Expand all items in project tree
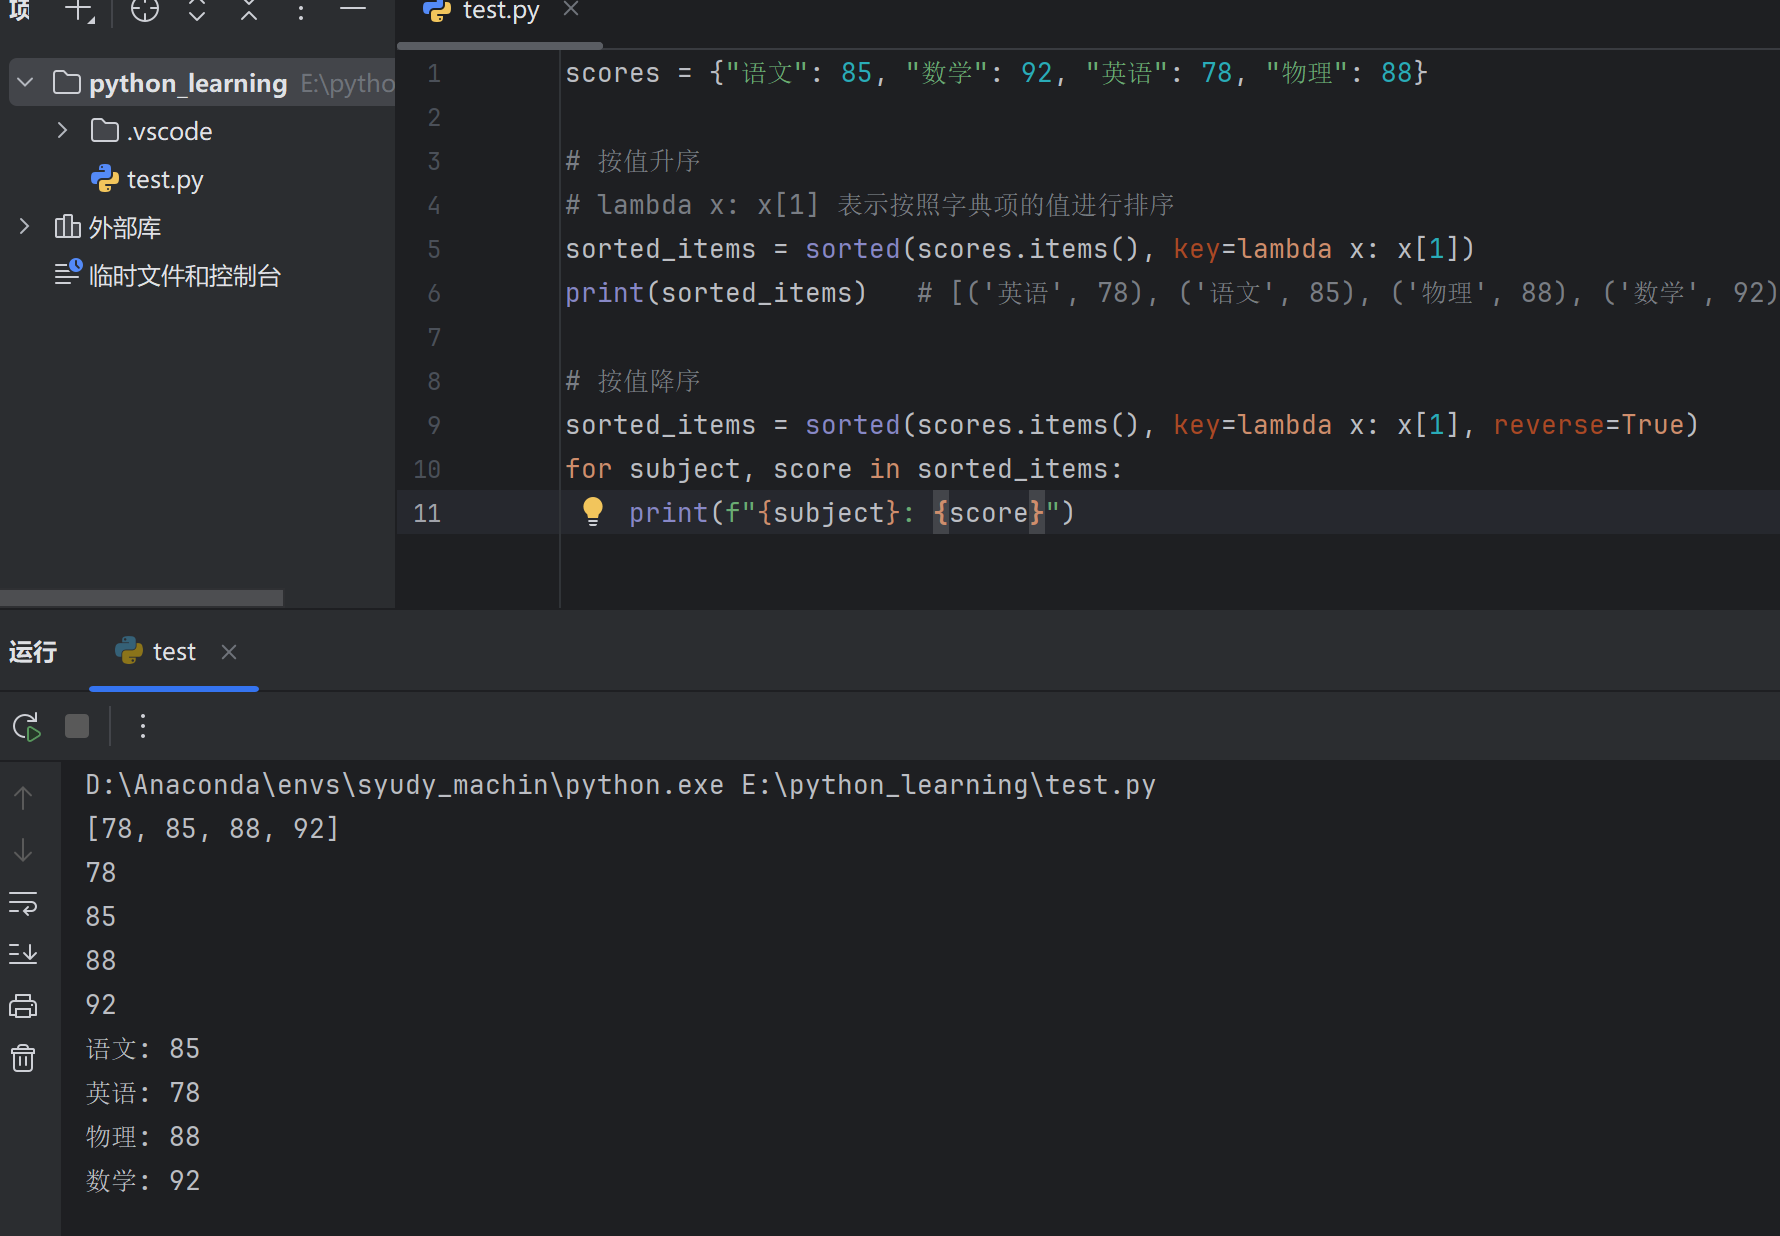Image resolution: width=1780 pixels, height=1236 pixels. (x=197, y=11)
